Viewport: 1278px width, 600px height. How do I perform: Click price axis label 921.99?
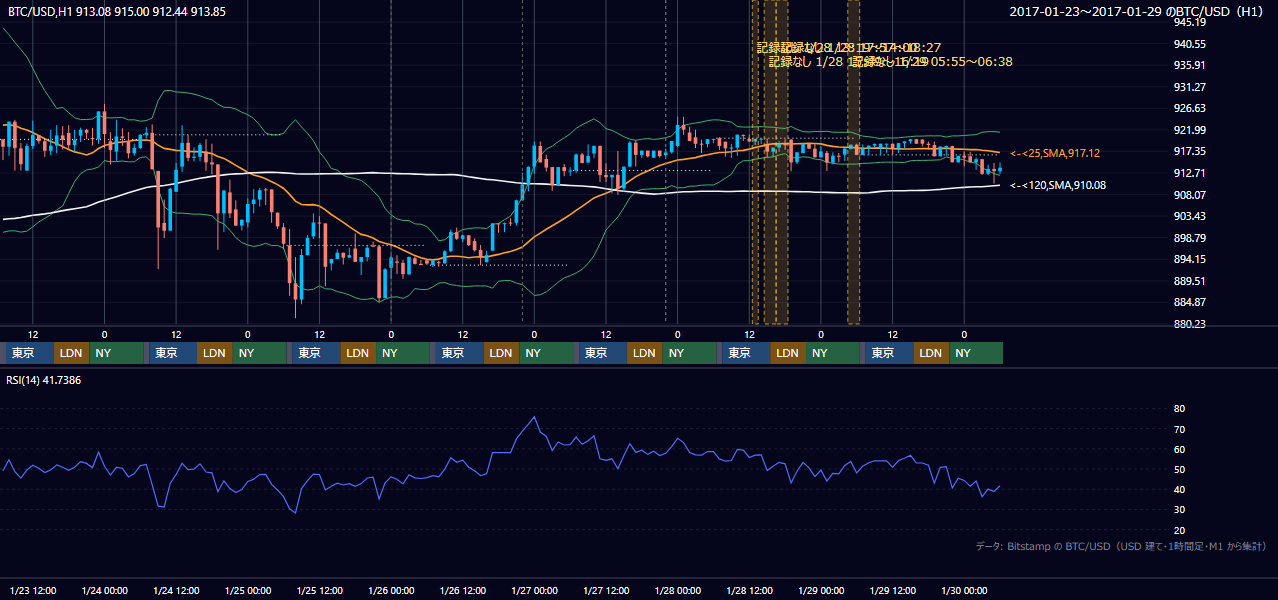click(1189, 130)
